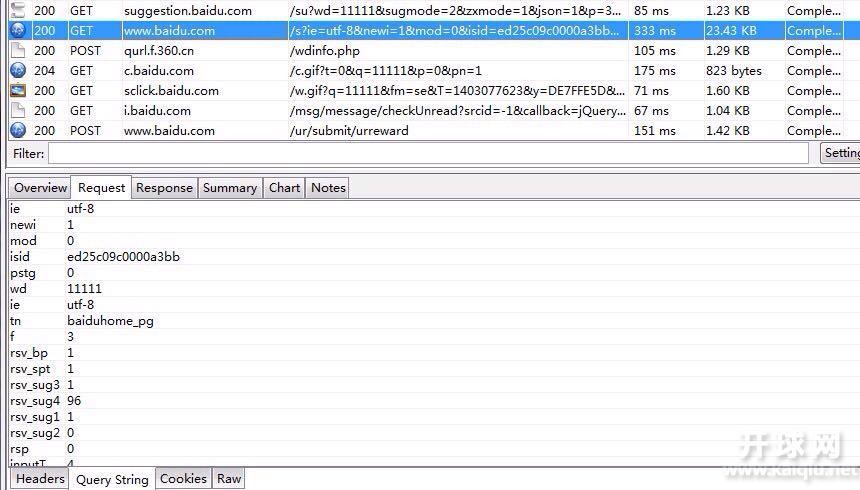Click the 333 ms duration cell
860x490 pixels.
pos(655,31)
